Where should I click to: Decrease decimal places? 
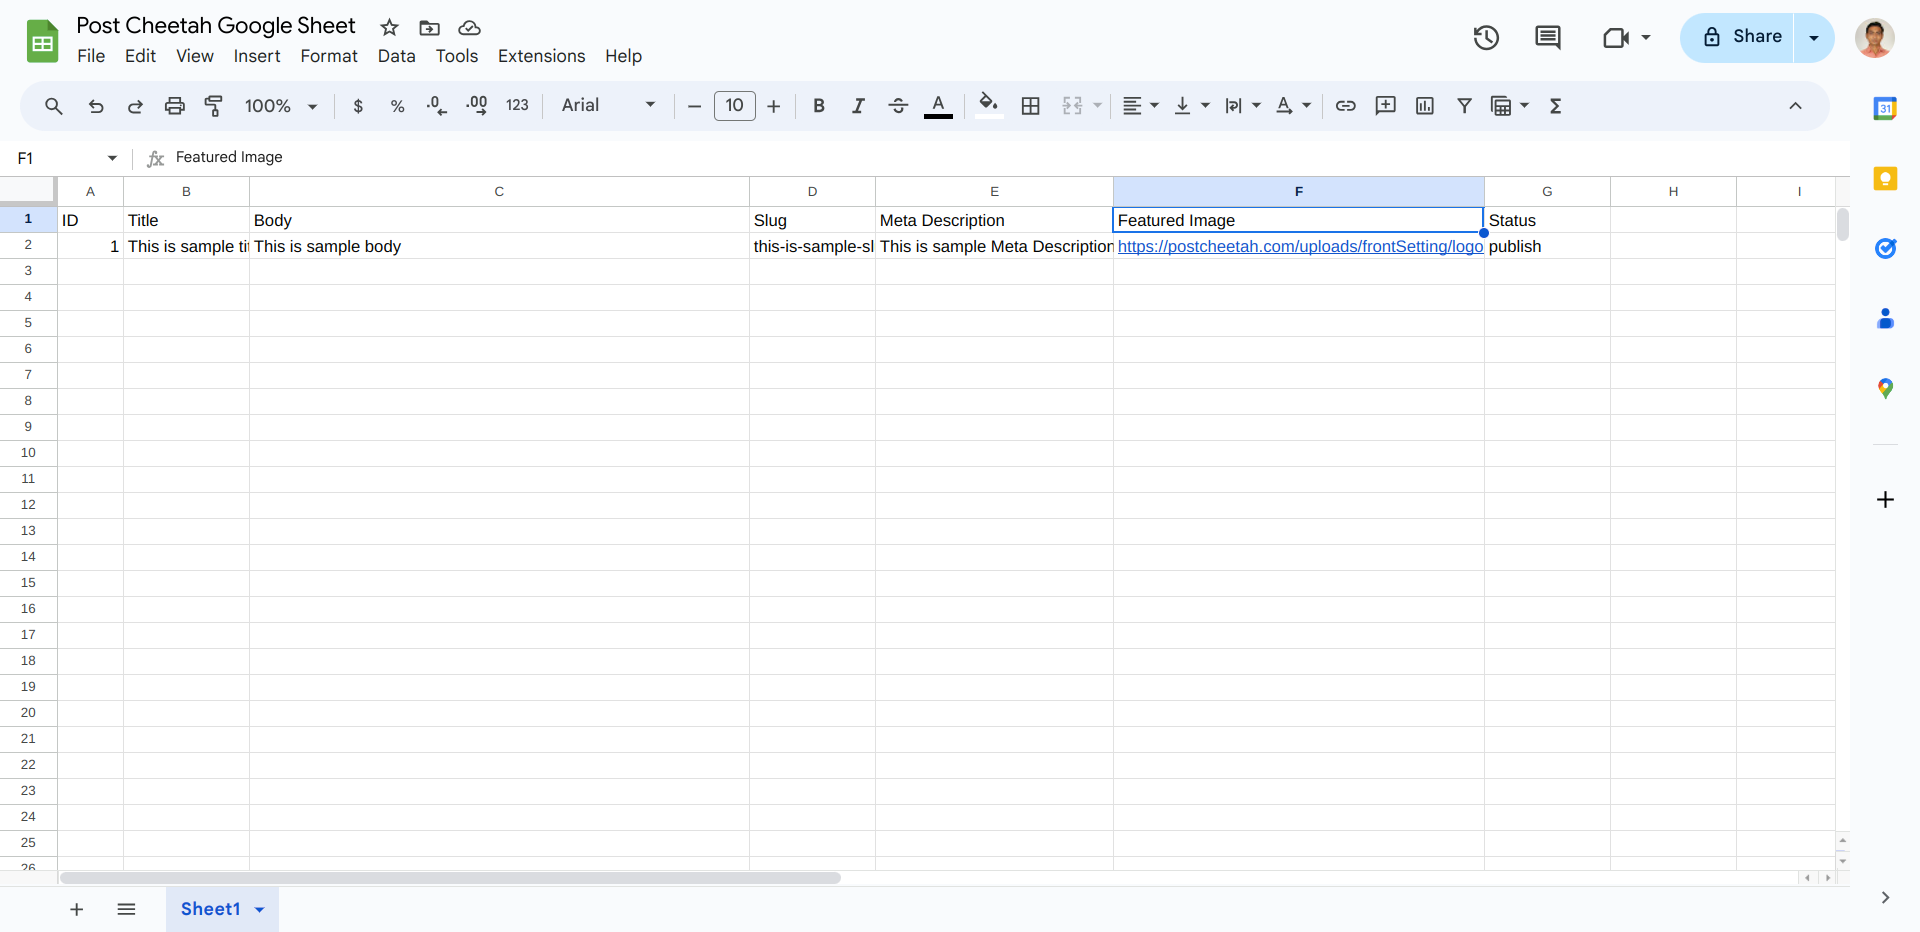tap(437, 106)
